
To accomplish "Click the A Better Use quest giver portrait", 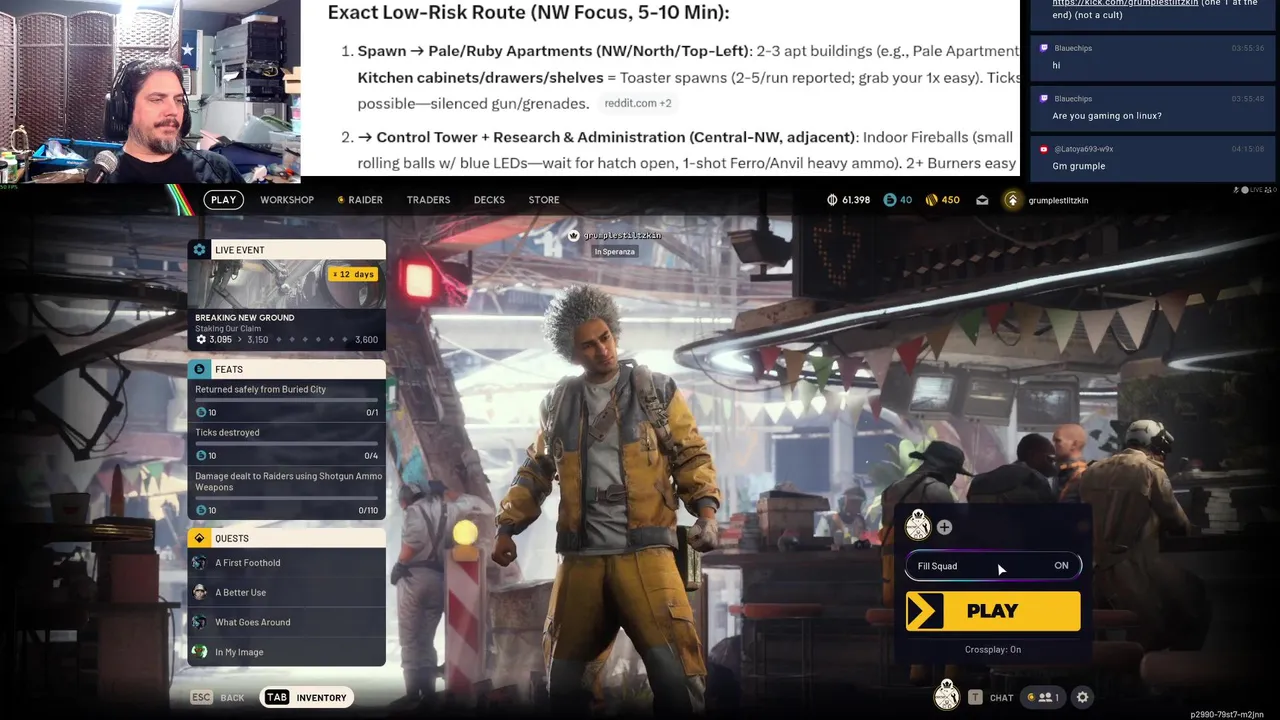I will coord(200,592).
